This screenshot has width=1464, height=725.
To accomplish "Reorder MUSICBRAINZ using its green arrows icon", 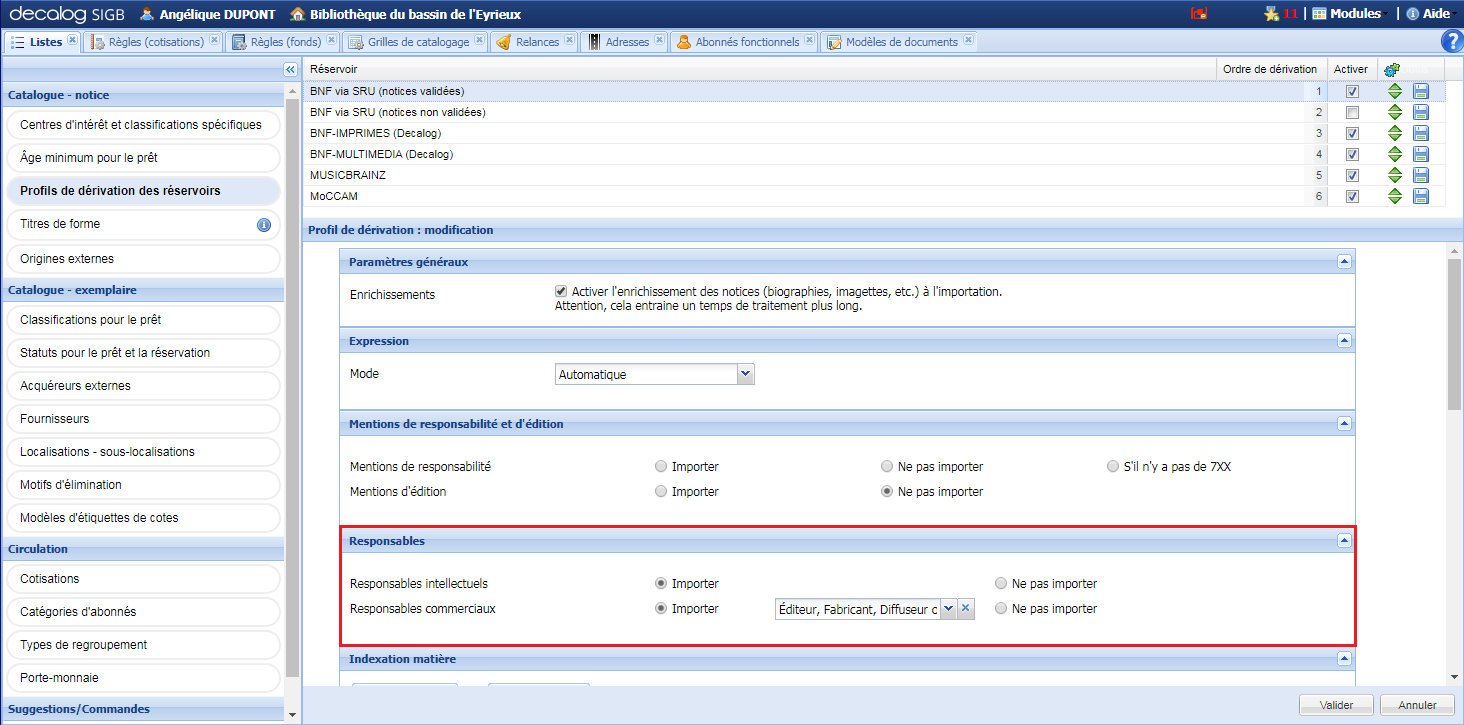I will [1395, 175].
